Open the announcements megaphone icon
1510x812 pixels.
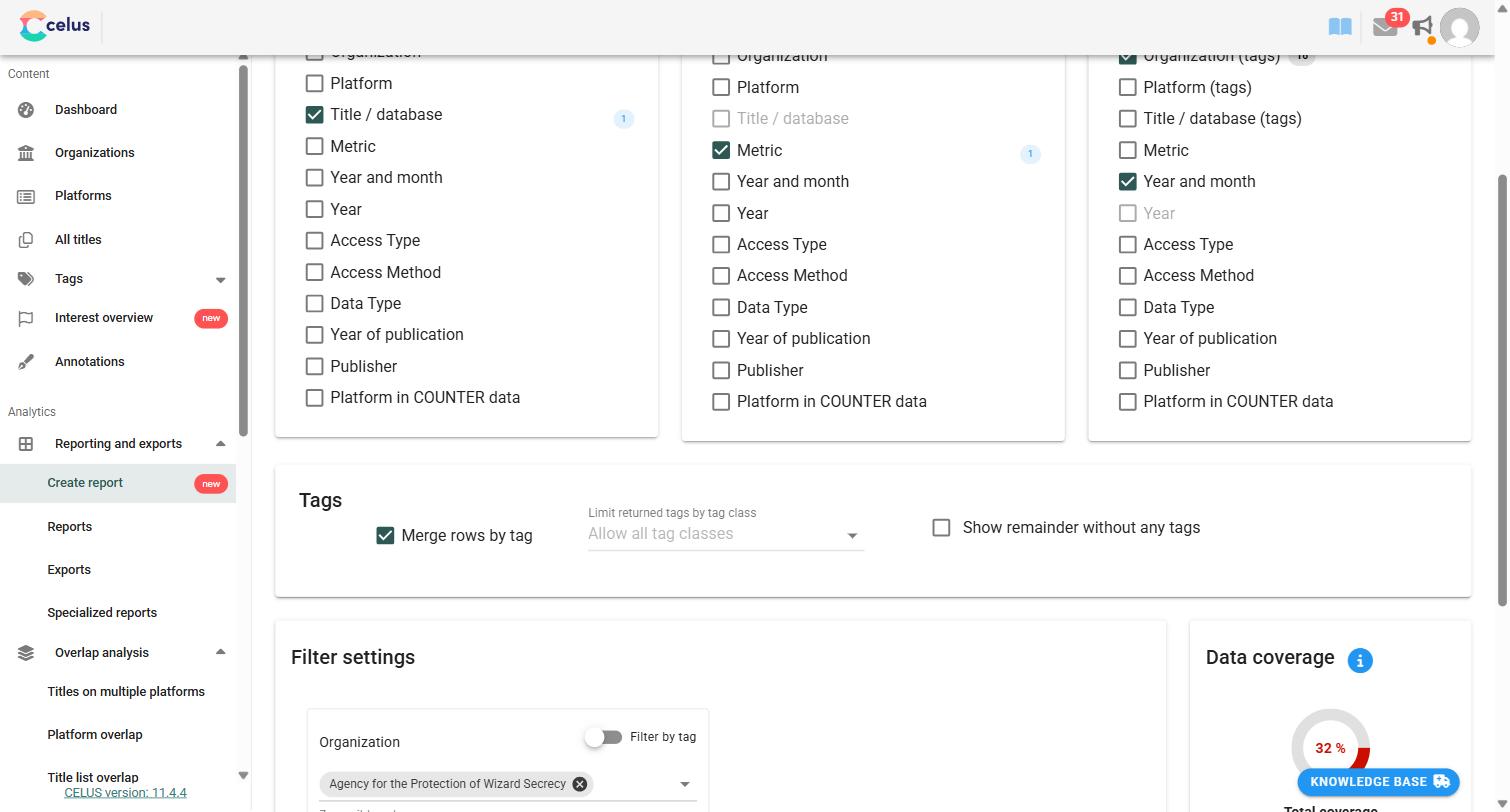coord(1422,27)
